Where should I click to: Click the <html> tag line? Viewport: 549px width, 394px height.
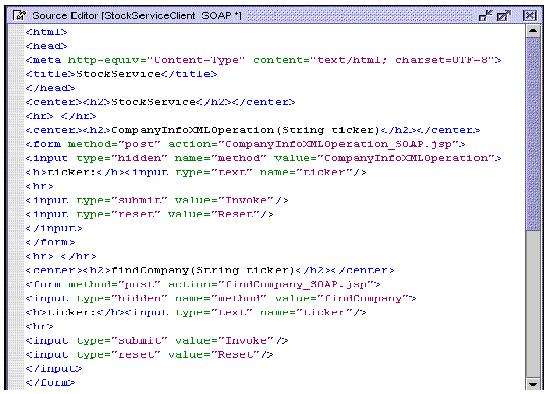pos(46,32)
